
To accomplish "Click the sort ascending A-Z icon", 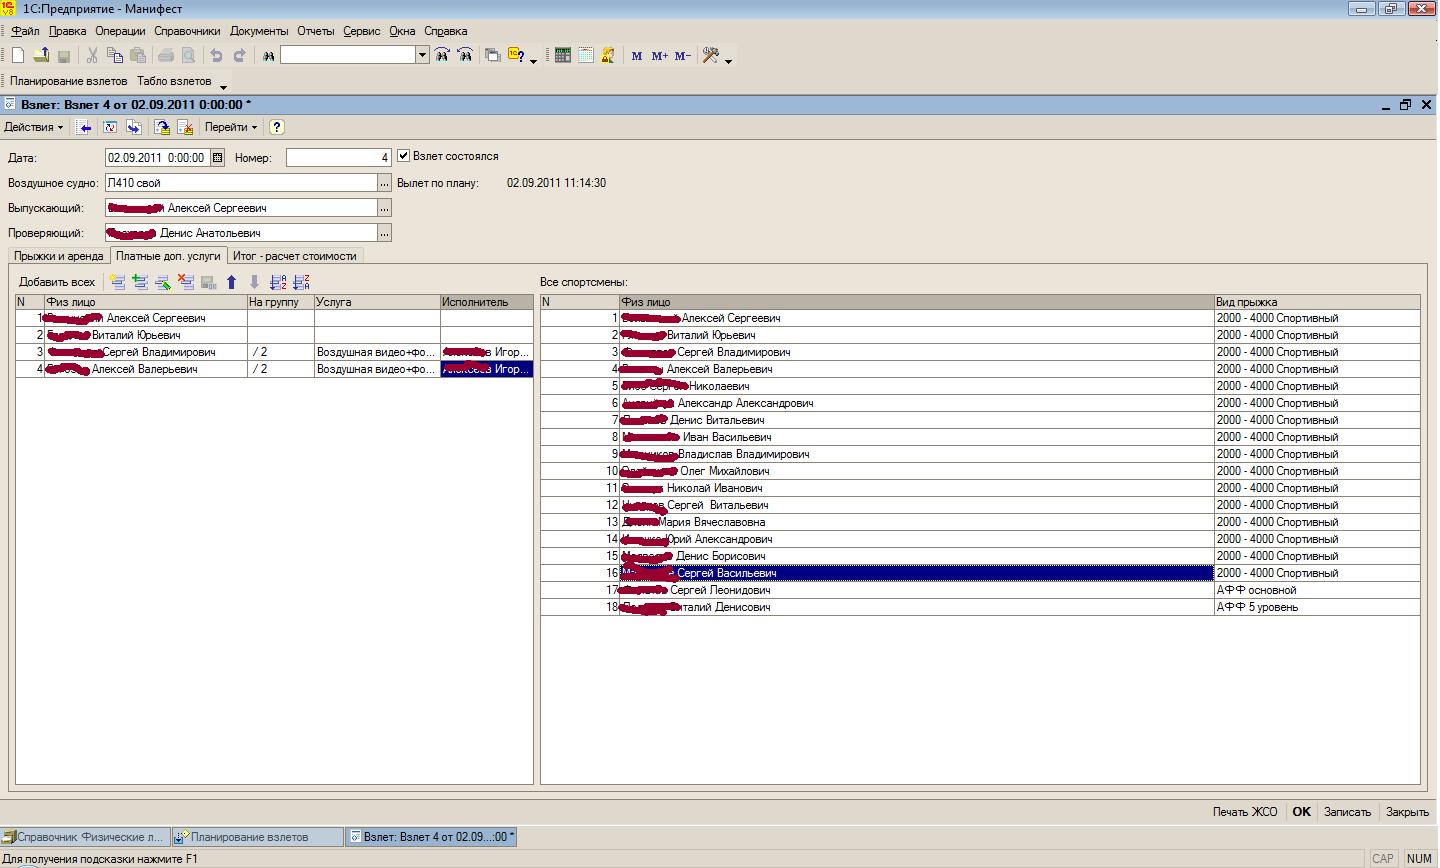I will [x=278, y=282].
